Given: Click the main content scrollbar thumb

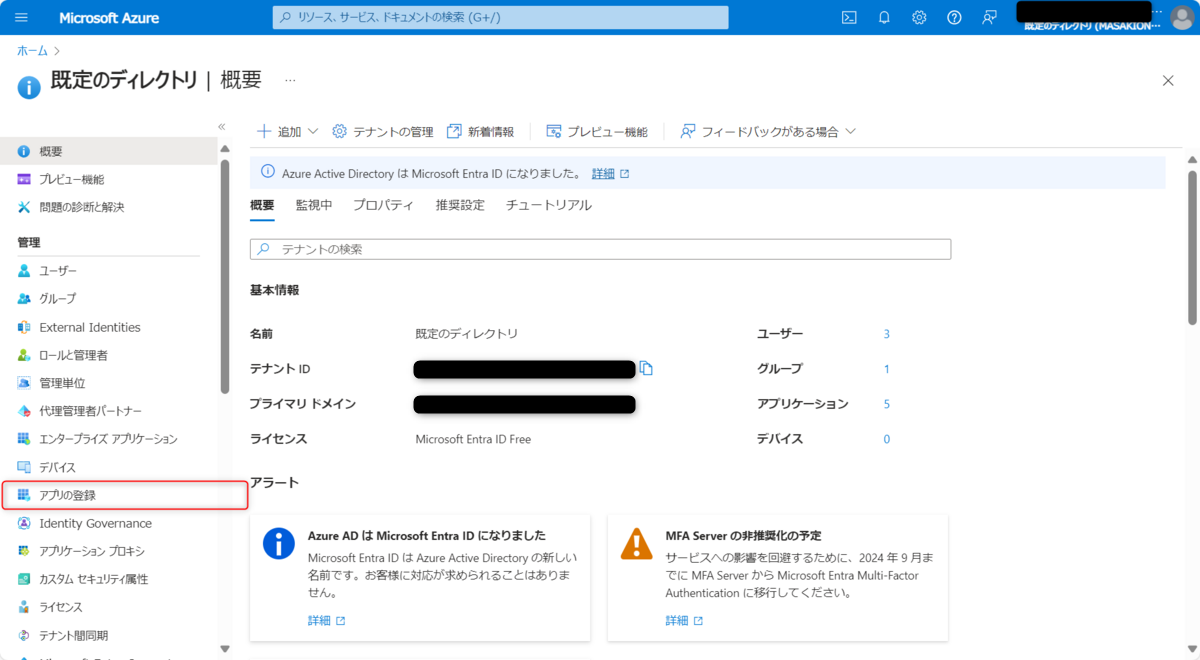Looking at the screenshot, I should click(x=1192, y=247).
